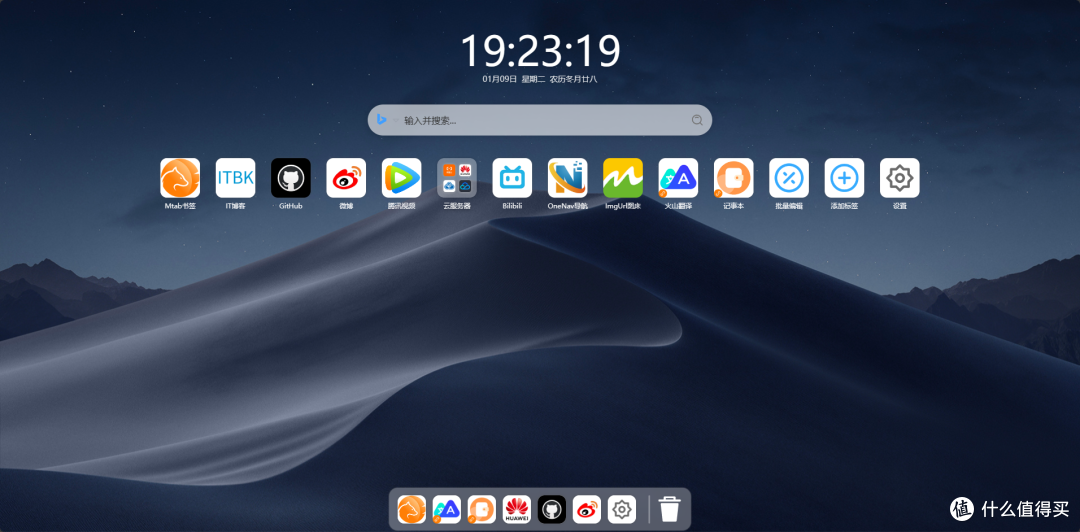Expand the 云服务器 folder group

coord(457,178)
